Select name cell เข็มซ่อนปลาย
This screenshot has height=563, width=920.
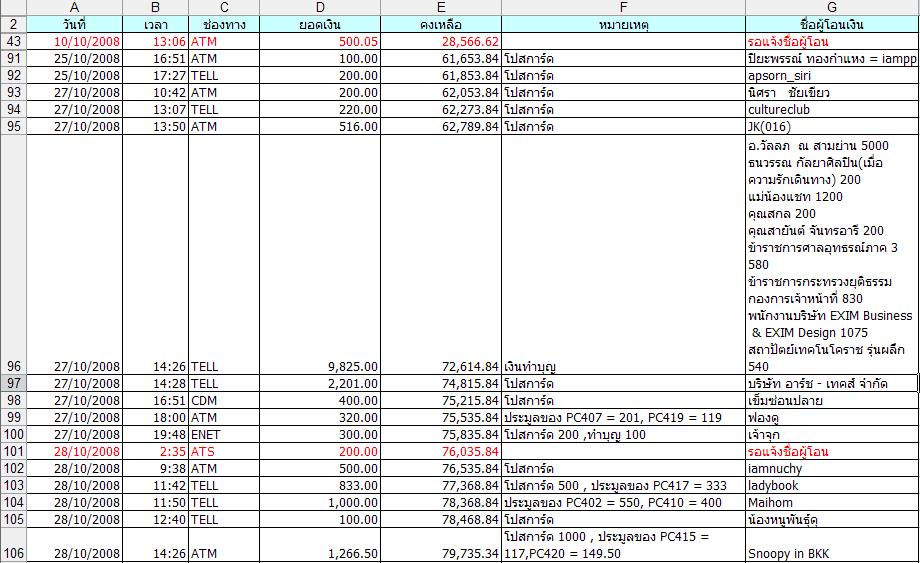click(x=833, y=401)
